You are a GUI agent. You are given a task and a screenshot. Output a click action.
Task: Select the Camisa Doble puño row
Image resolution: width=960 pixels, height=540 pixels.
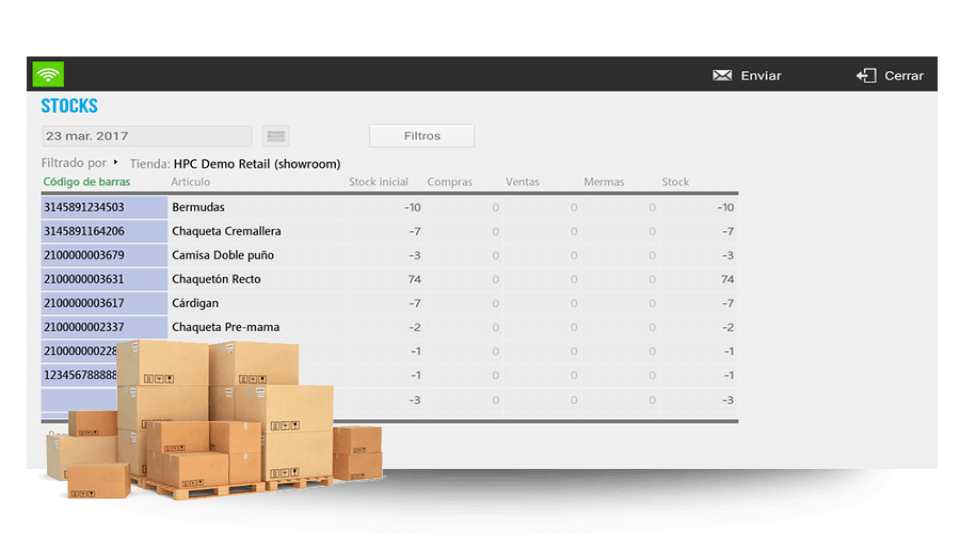point(222,255)
